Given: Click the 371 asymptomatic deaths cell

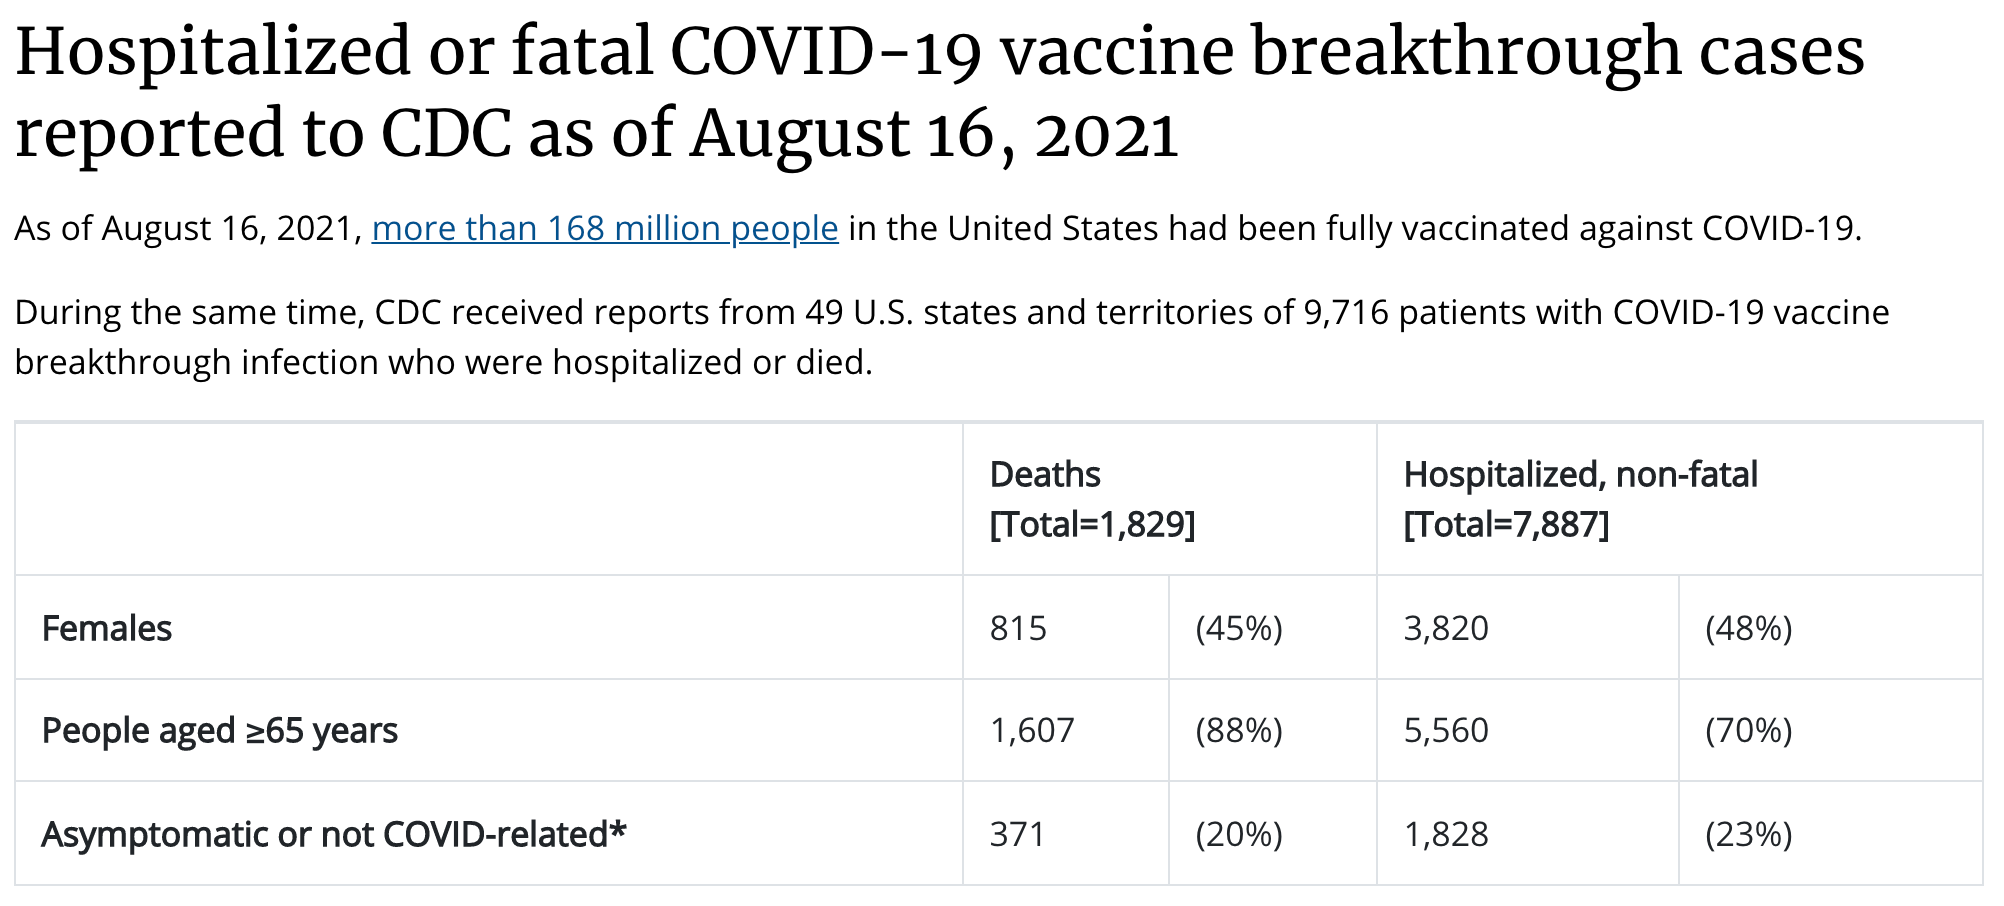Looking at the screenshot, I should tap(1017, 834).
